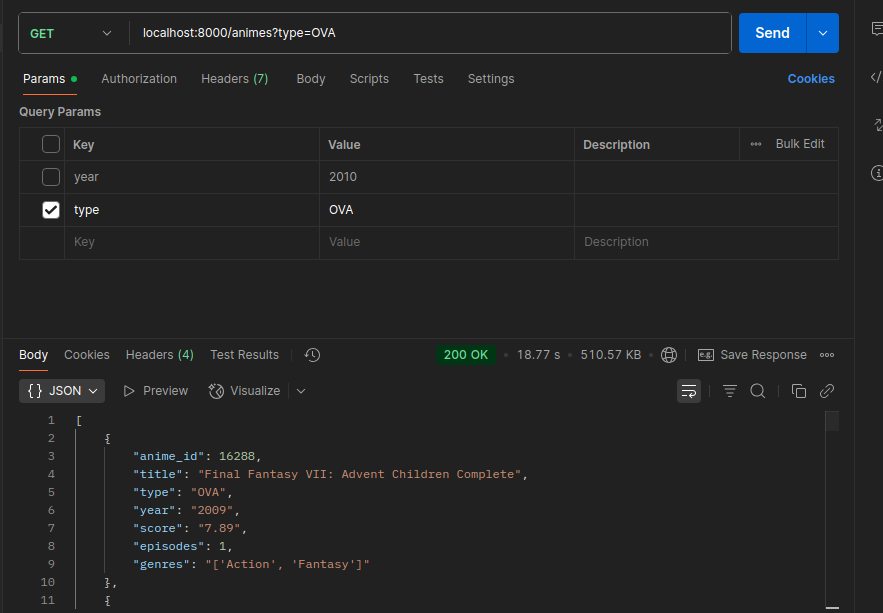Toggle the word wrap lines icon
Image resolution: width=883 pixels, height=613 pixels.
[689, 391]
